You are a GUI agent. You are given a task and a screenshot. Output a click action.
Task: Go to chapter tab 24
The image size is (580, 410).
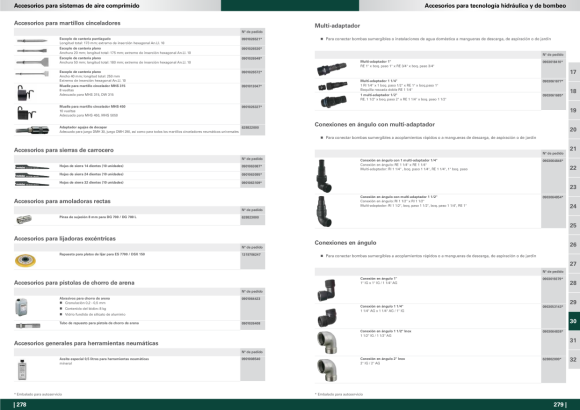click(x=574, y=206)
